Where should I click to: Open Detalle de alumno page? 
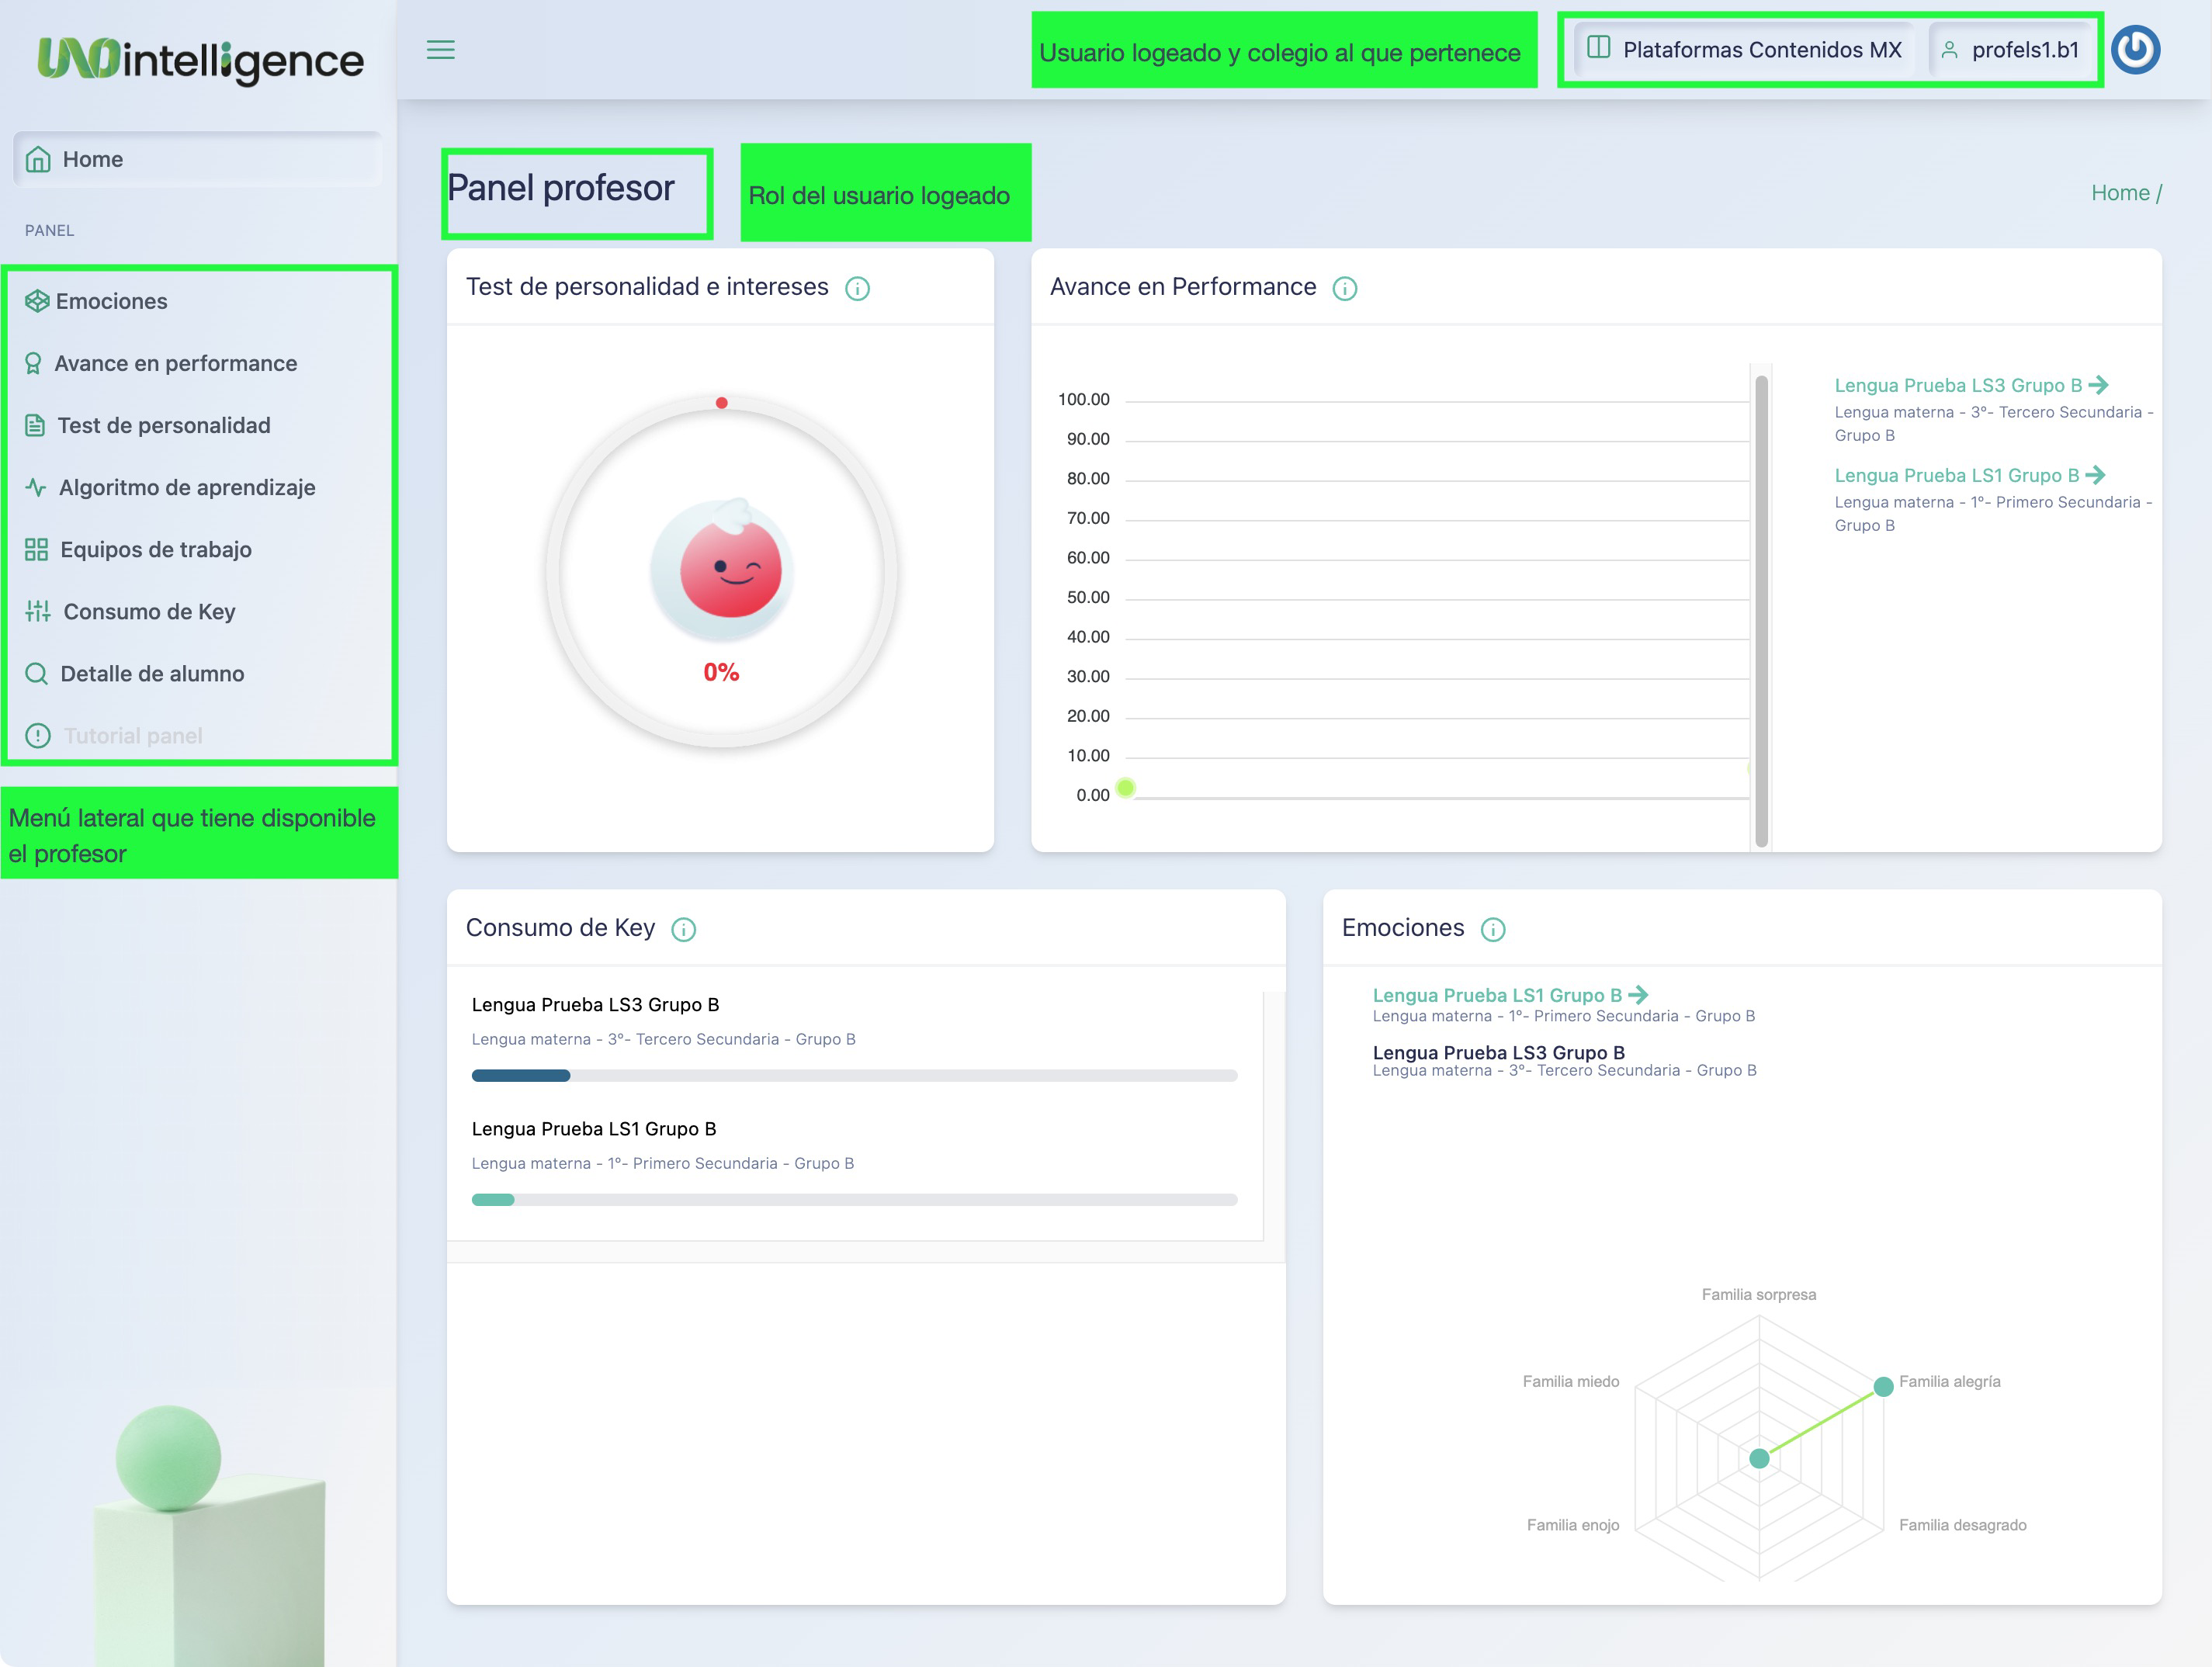click(x=151, y=673)
